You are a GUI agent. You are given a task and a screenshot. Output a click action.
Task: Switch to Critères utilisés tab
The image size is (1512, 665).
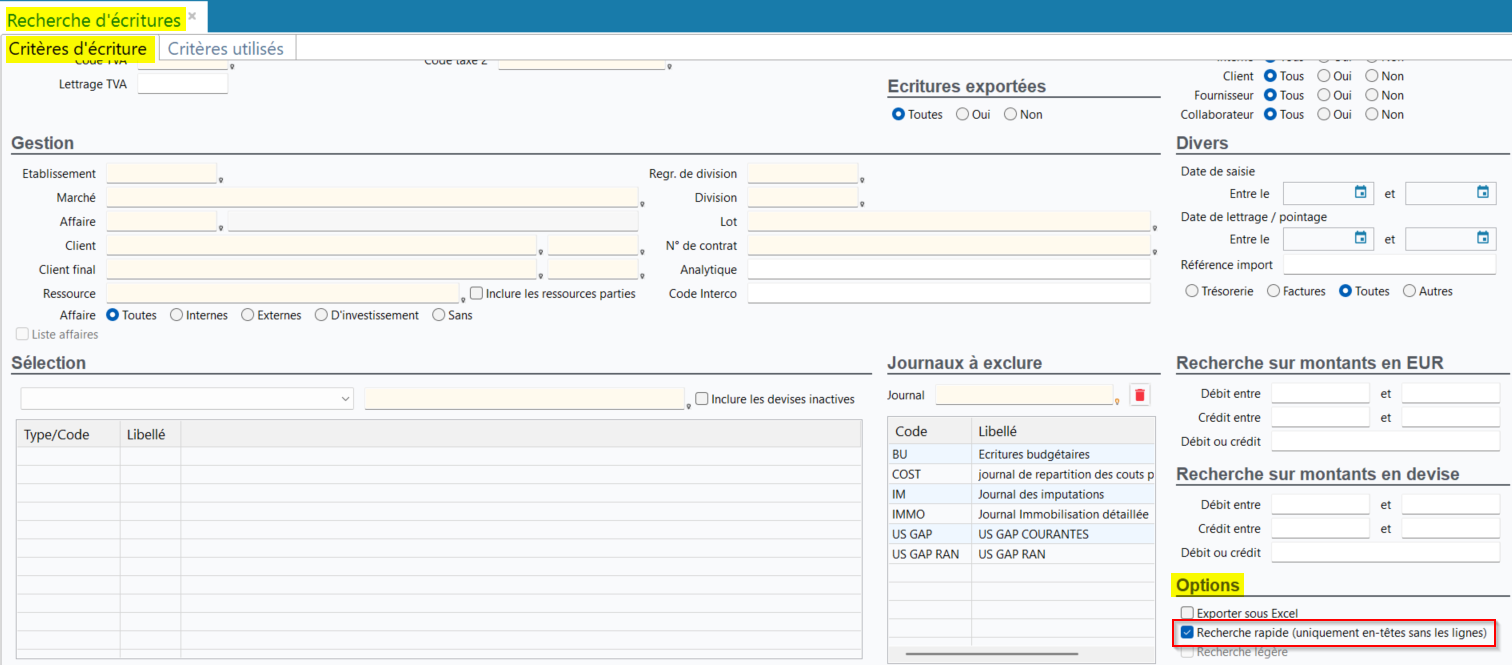[x=225, y=48]
